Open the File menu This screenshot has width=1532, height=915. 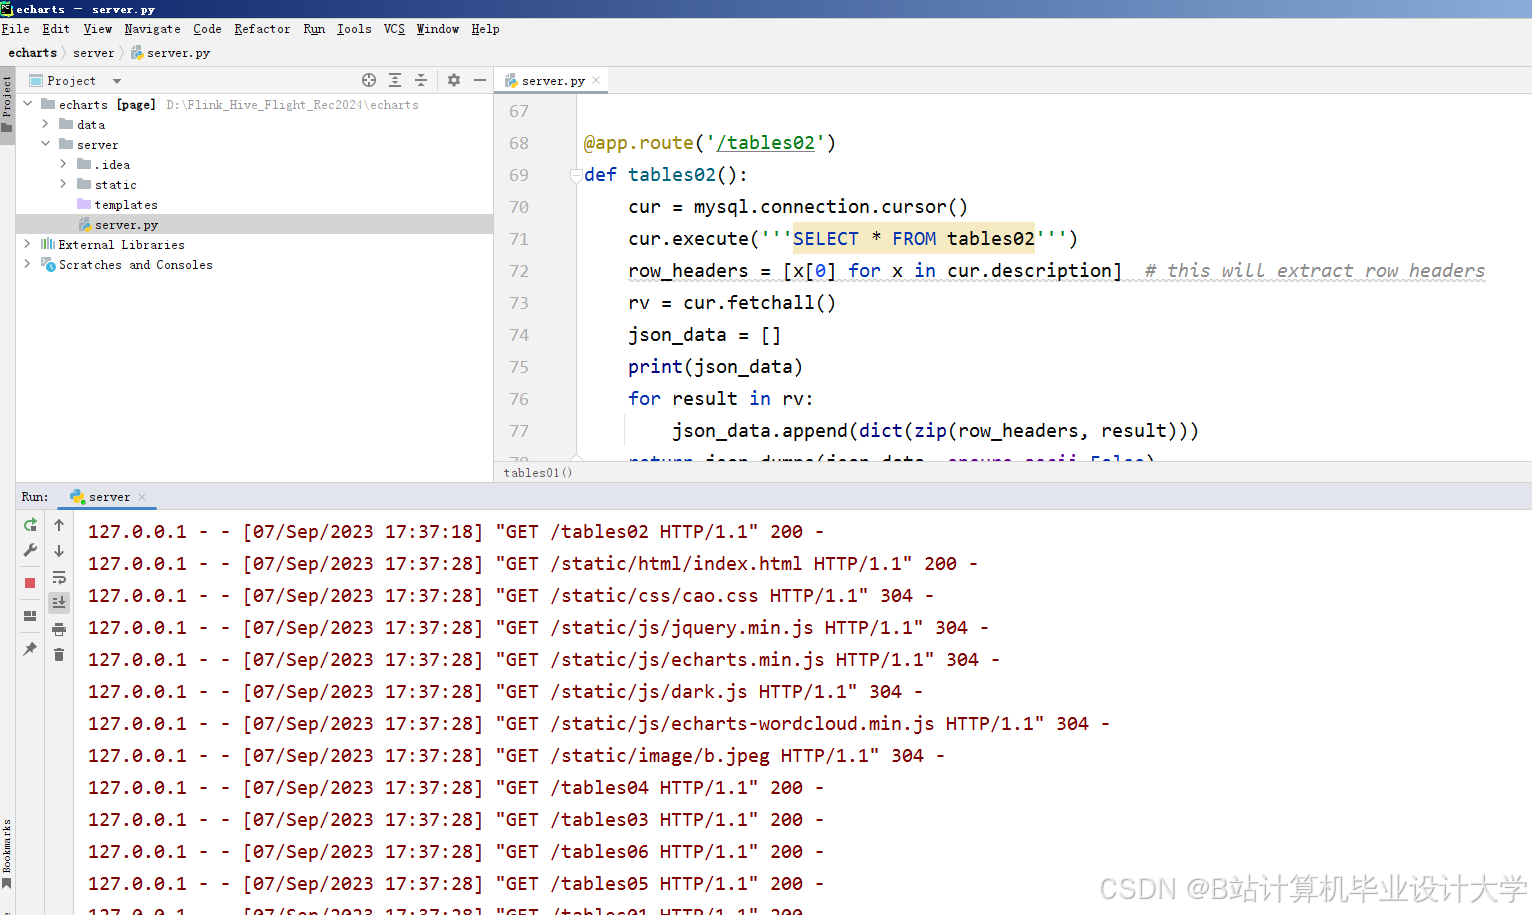click(x=15, y=29)
